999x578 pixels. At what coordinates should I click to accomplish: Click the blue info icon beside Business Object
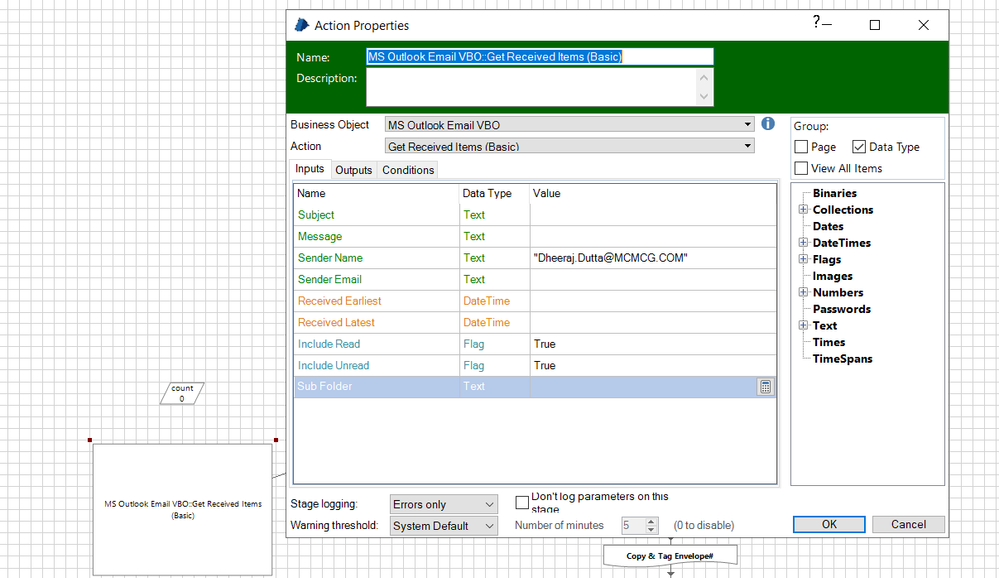pyautogui.click(x=768, y=124)
